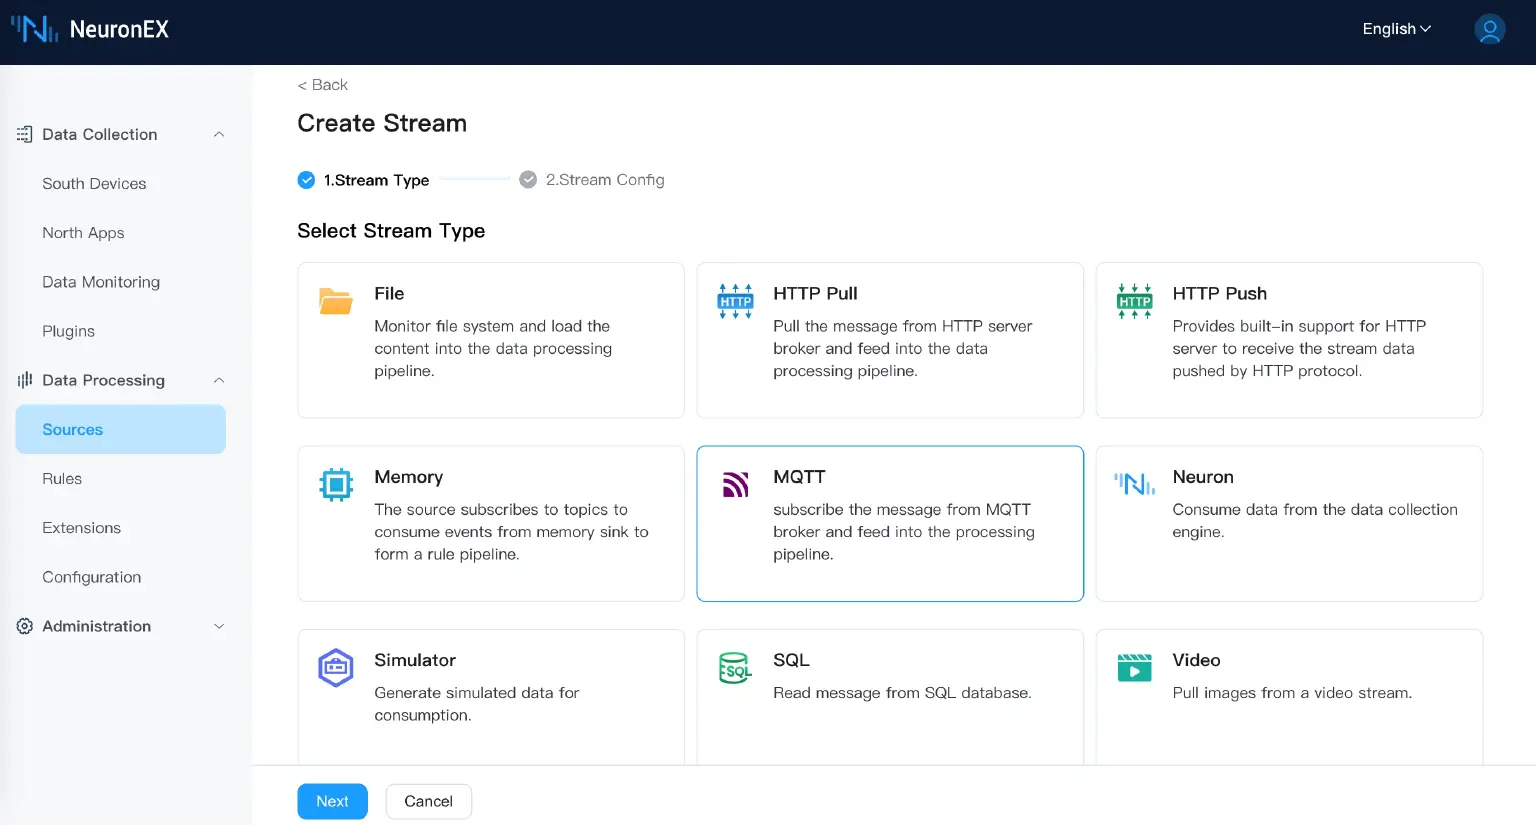
Task: Select the HTTP Push stream type card
Action: [x=1289, y=340]
